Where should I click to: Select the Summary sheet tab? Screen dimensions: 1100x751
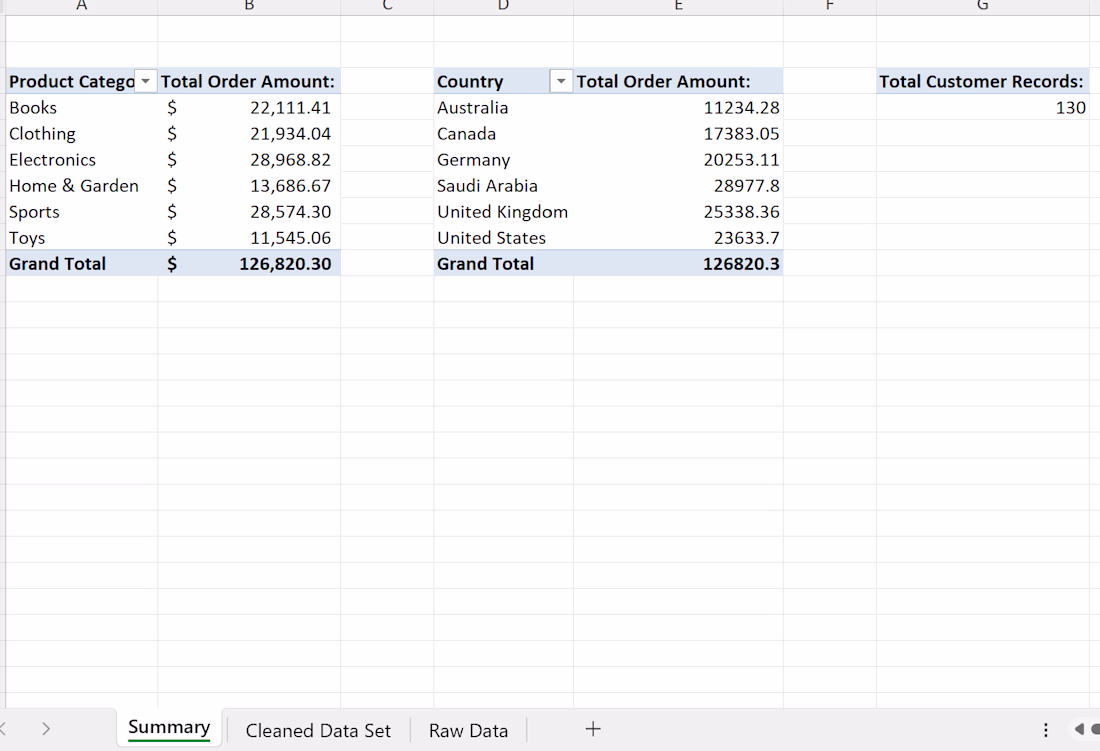[x=169, y=728]
